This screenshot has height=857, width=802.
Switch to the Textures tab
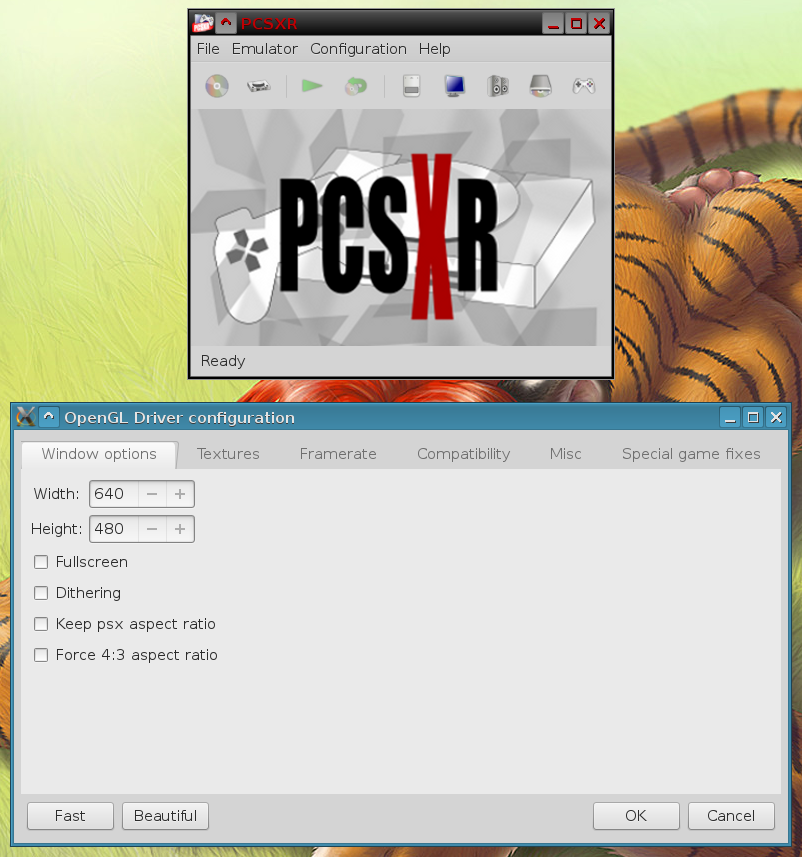[x=228, y=454]
